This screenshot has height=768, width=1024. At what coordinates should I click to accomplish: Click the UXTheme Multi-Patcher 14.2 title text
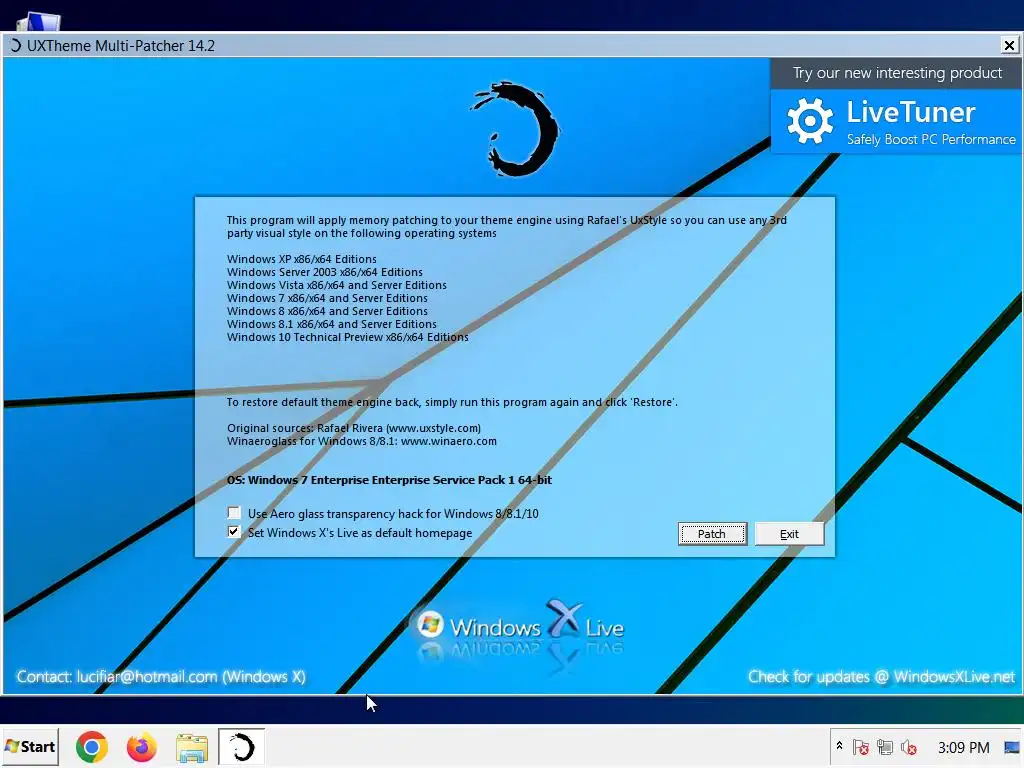[121, 46]
